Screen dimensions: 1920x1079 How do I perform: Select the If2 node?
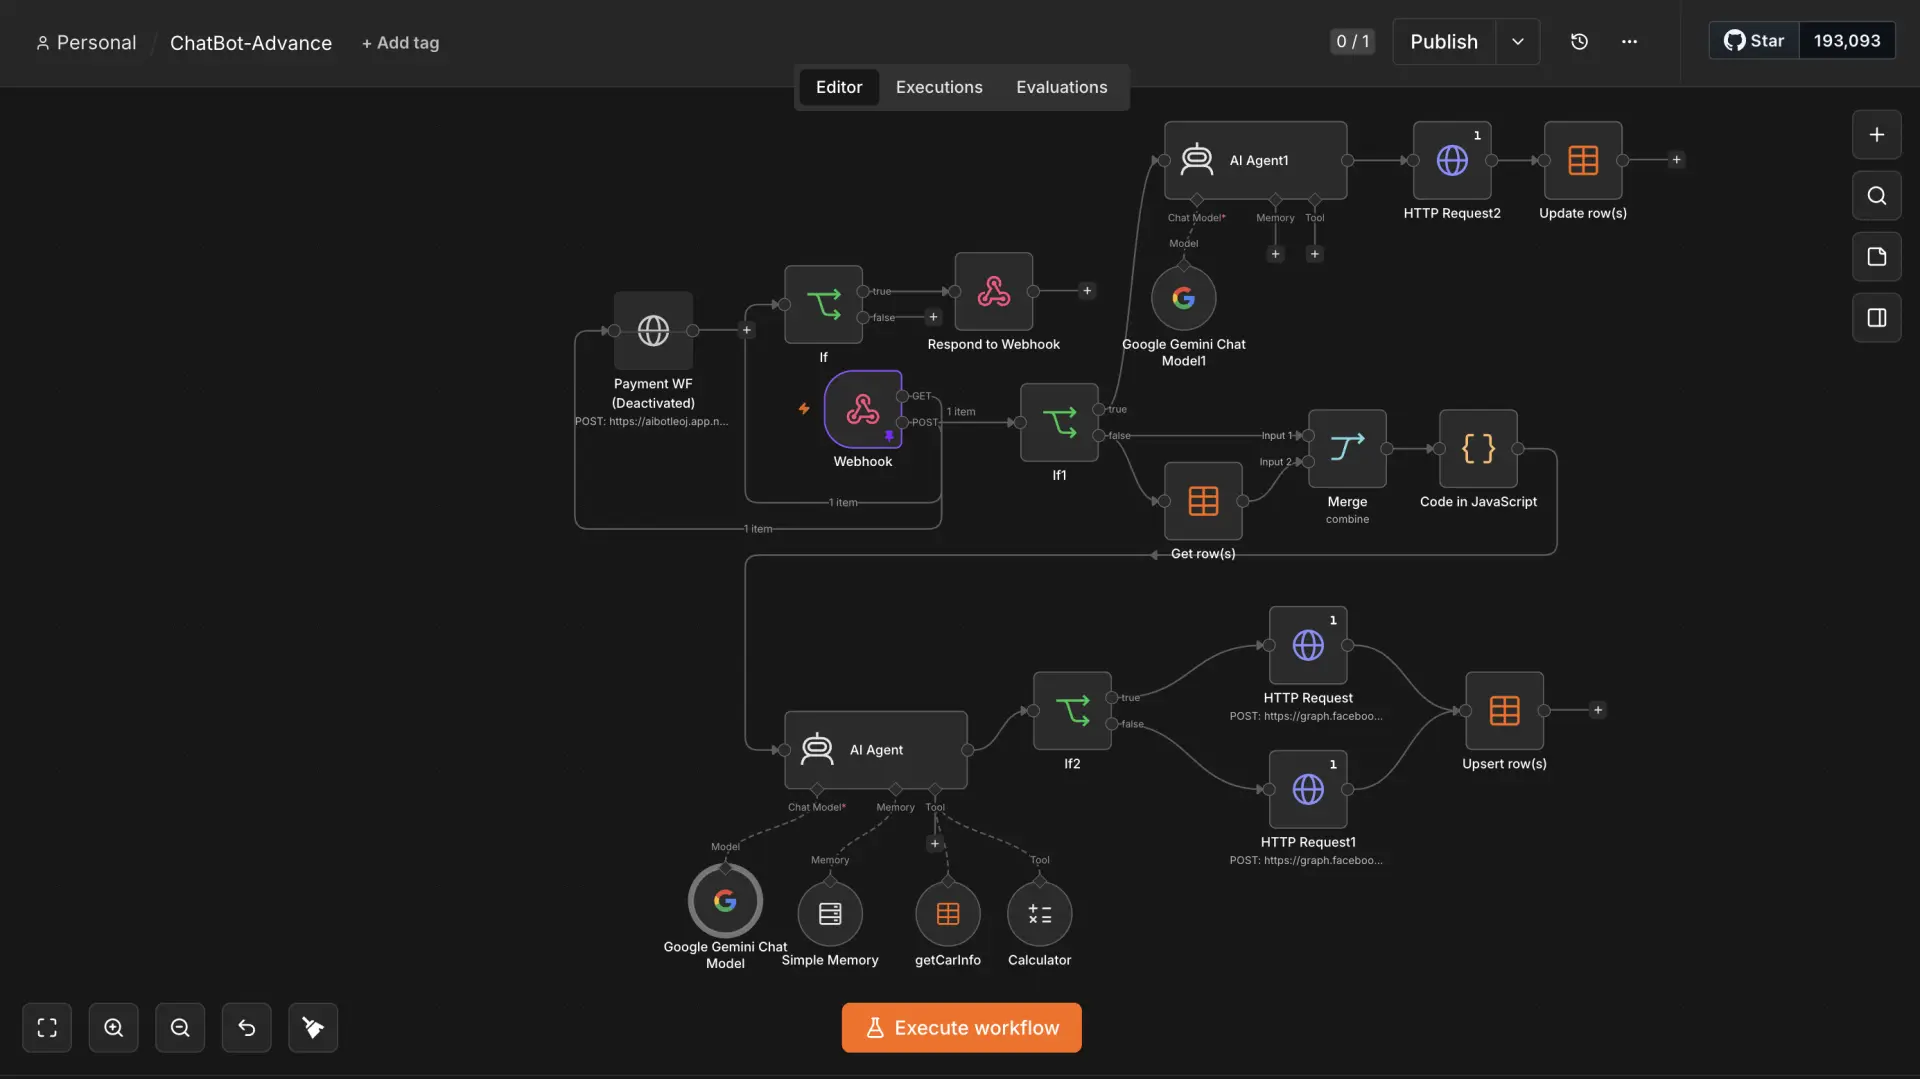[1072, 711]
